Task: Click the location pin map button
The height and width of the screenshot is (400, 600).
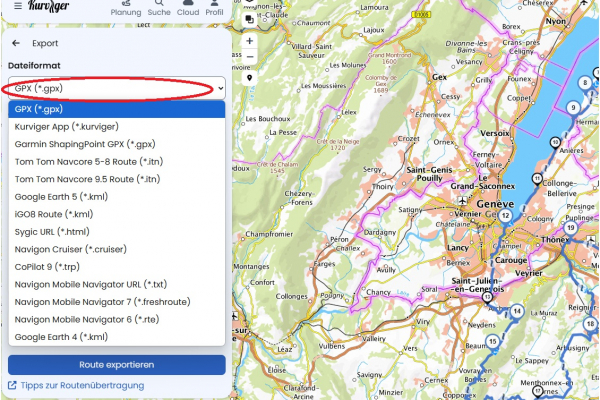Action: (x=249, y=77)
